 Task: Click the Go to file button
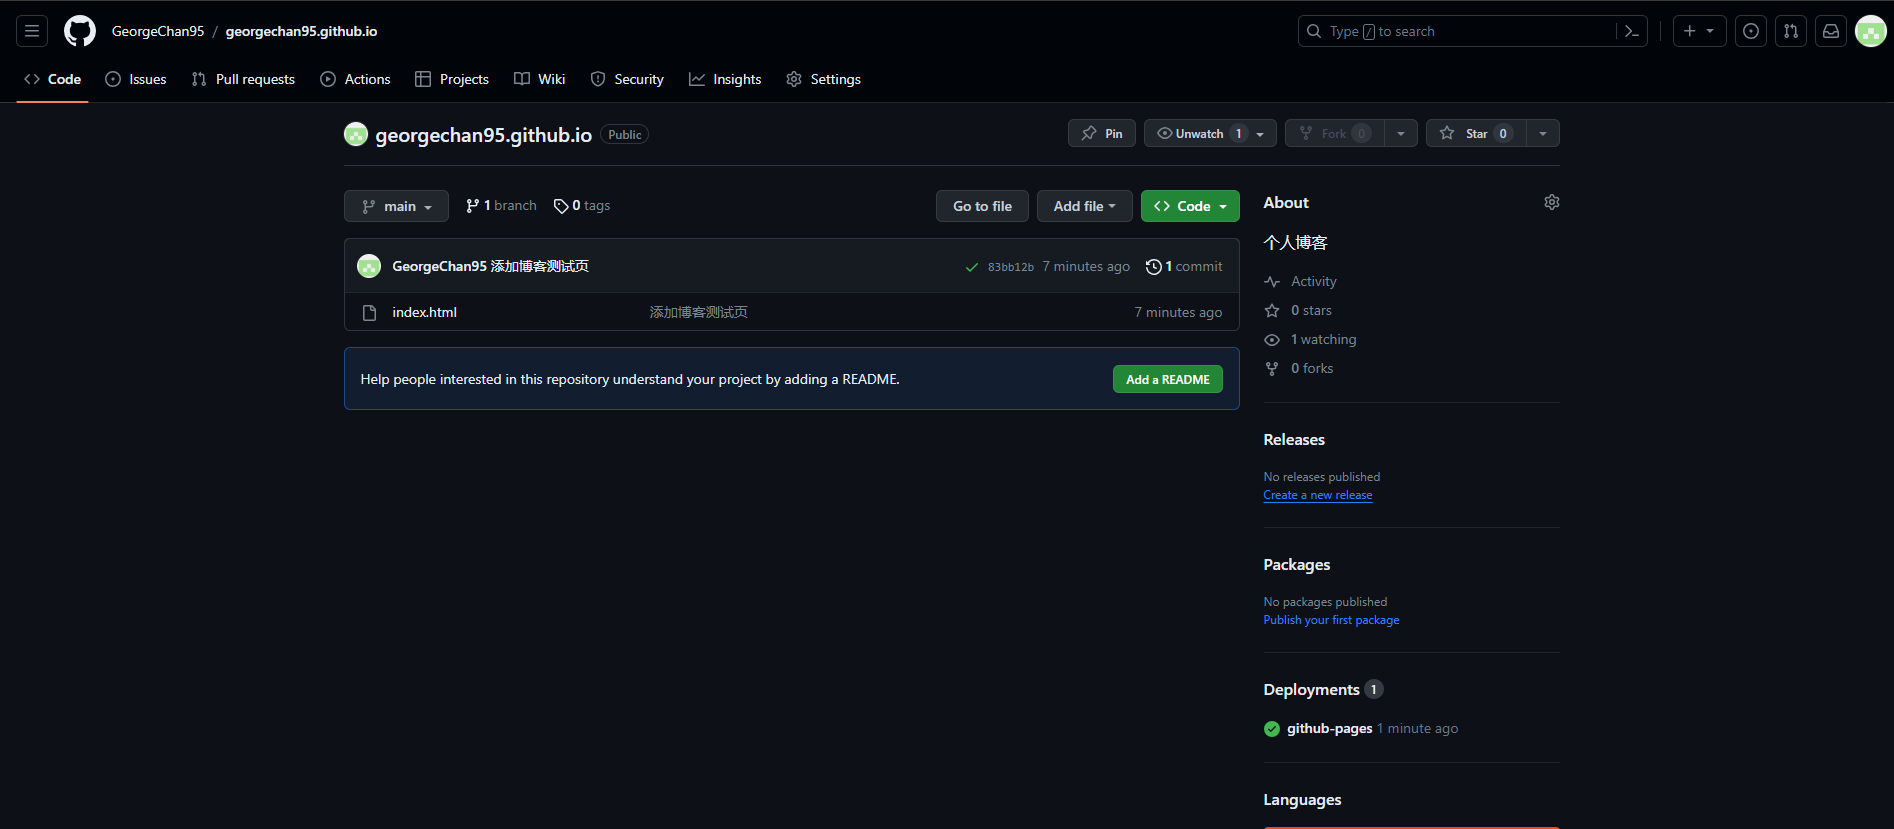click(982, 206)
